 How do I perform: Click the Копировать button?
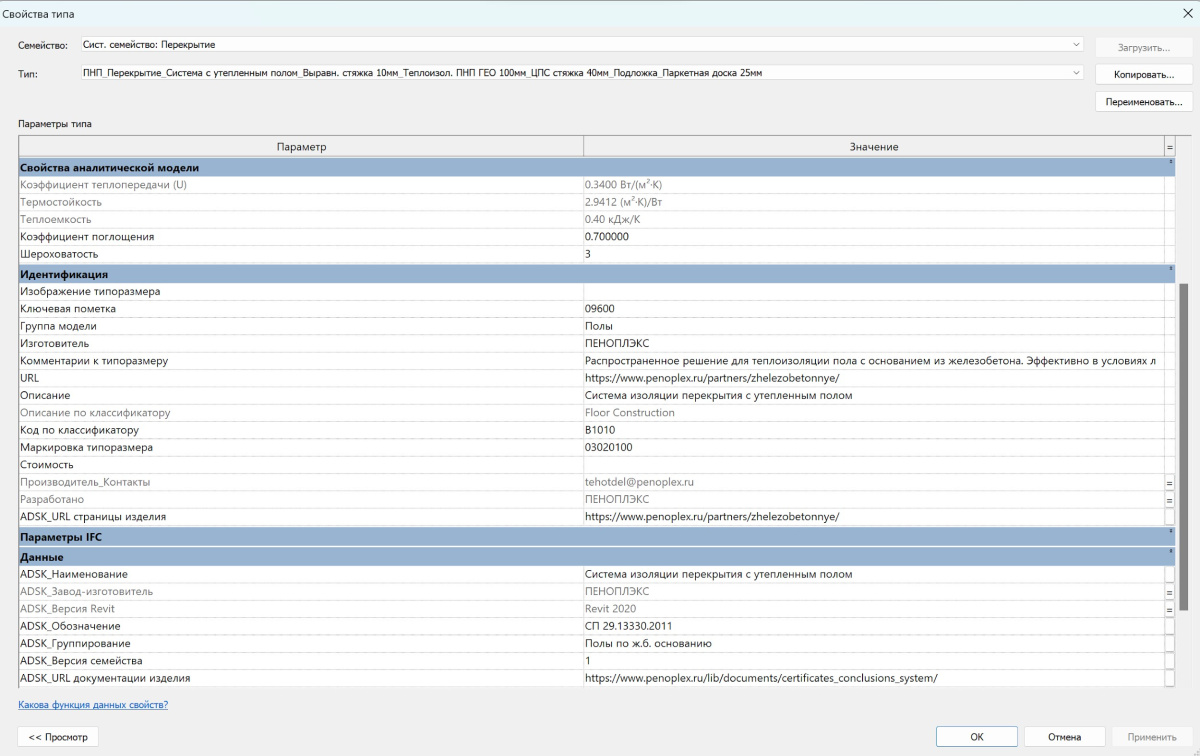(1143, 75)
